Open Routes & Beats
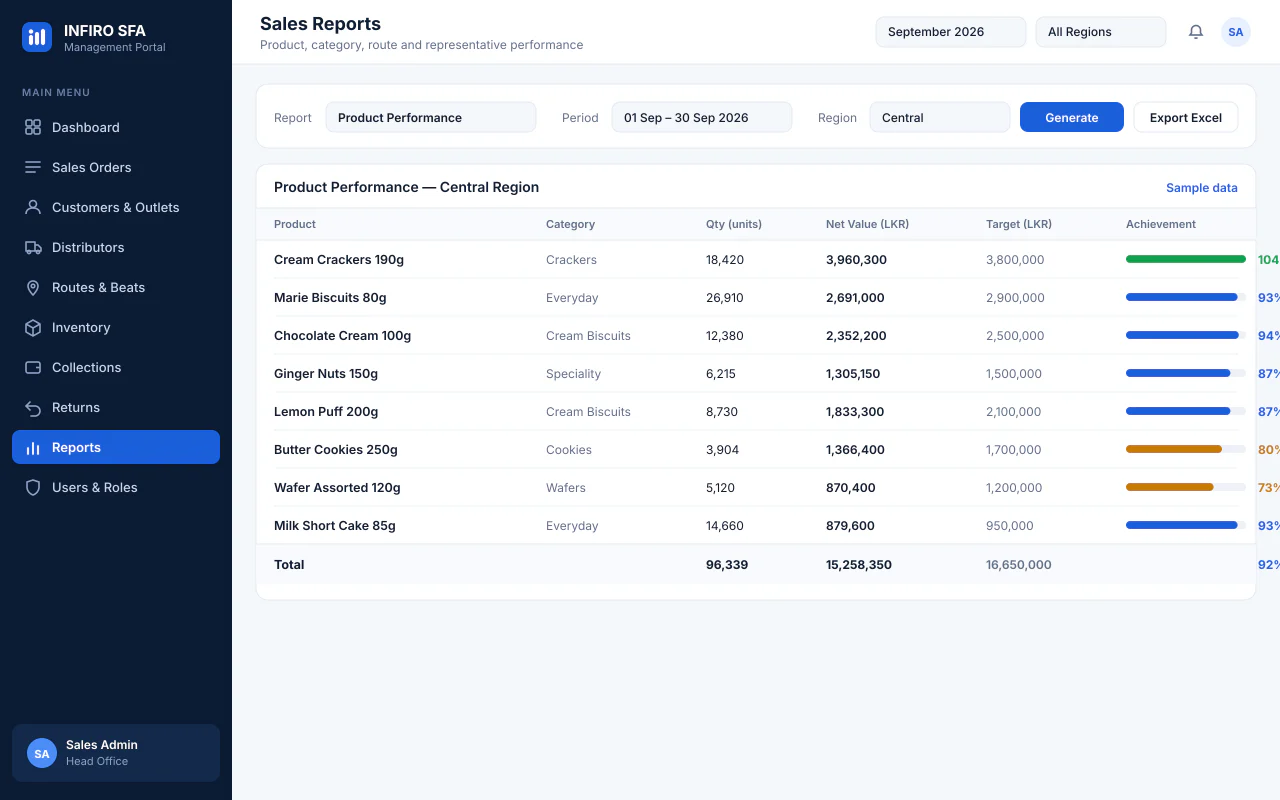The height and width of the screenshot is (800, 1280). [x=116, y=287]
